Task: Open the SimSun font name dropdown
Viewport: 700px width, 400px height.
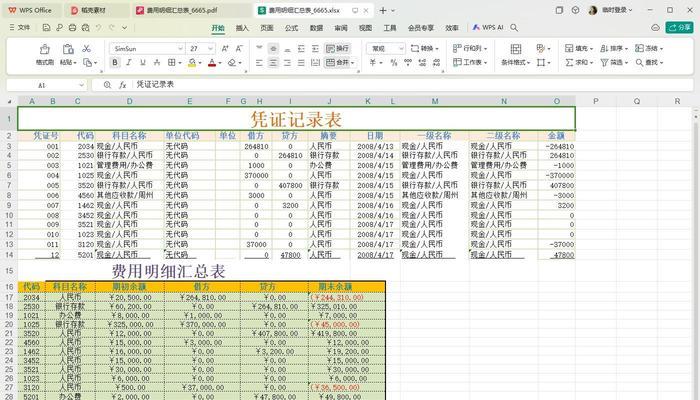Action: coord(180,48)
